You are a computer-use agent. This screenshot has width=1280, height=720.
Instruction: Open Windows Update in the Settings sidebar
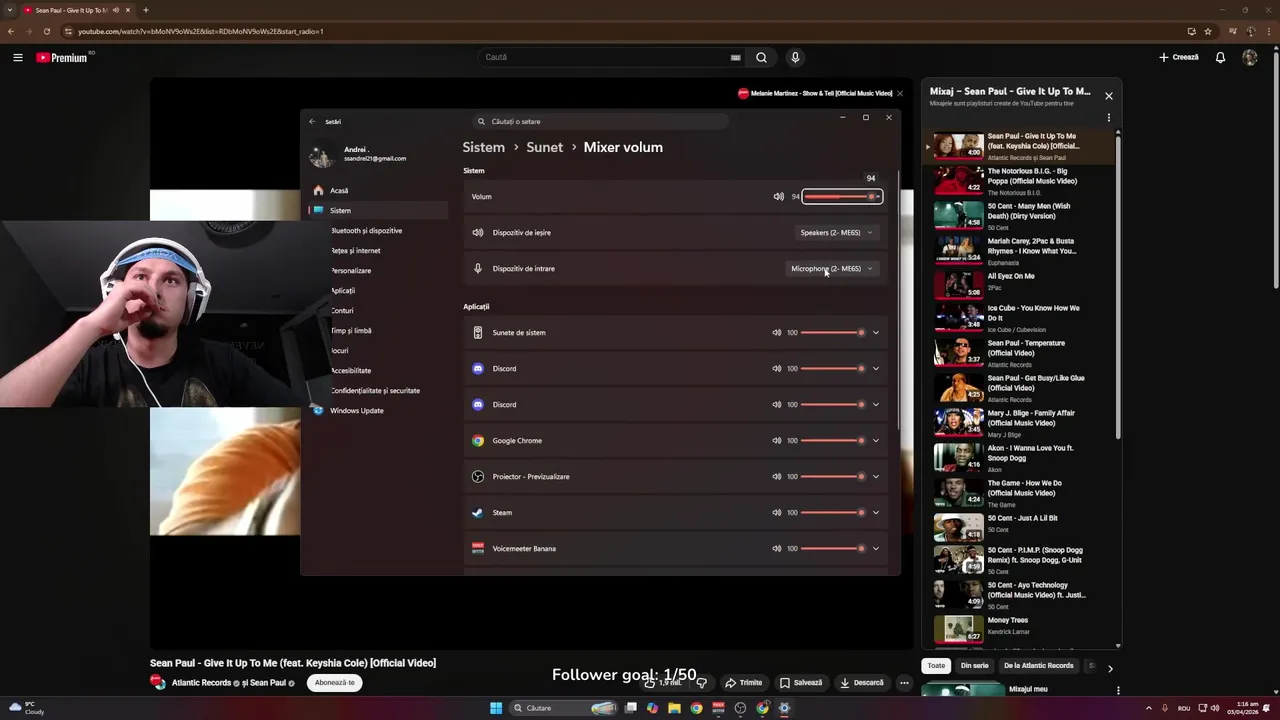point(357,411)
